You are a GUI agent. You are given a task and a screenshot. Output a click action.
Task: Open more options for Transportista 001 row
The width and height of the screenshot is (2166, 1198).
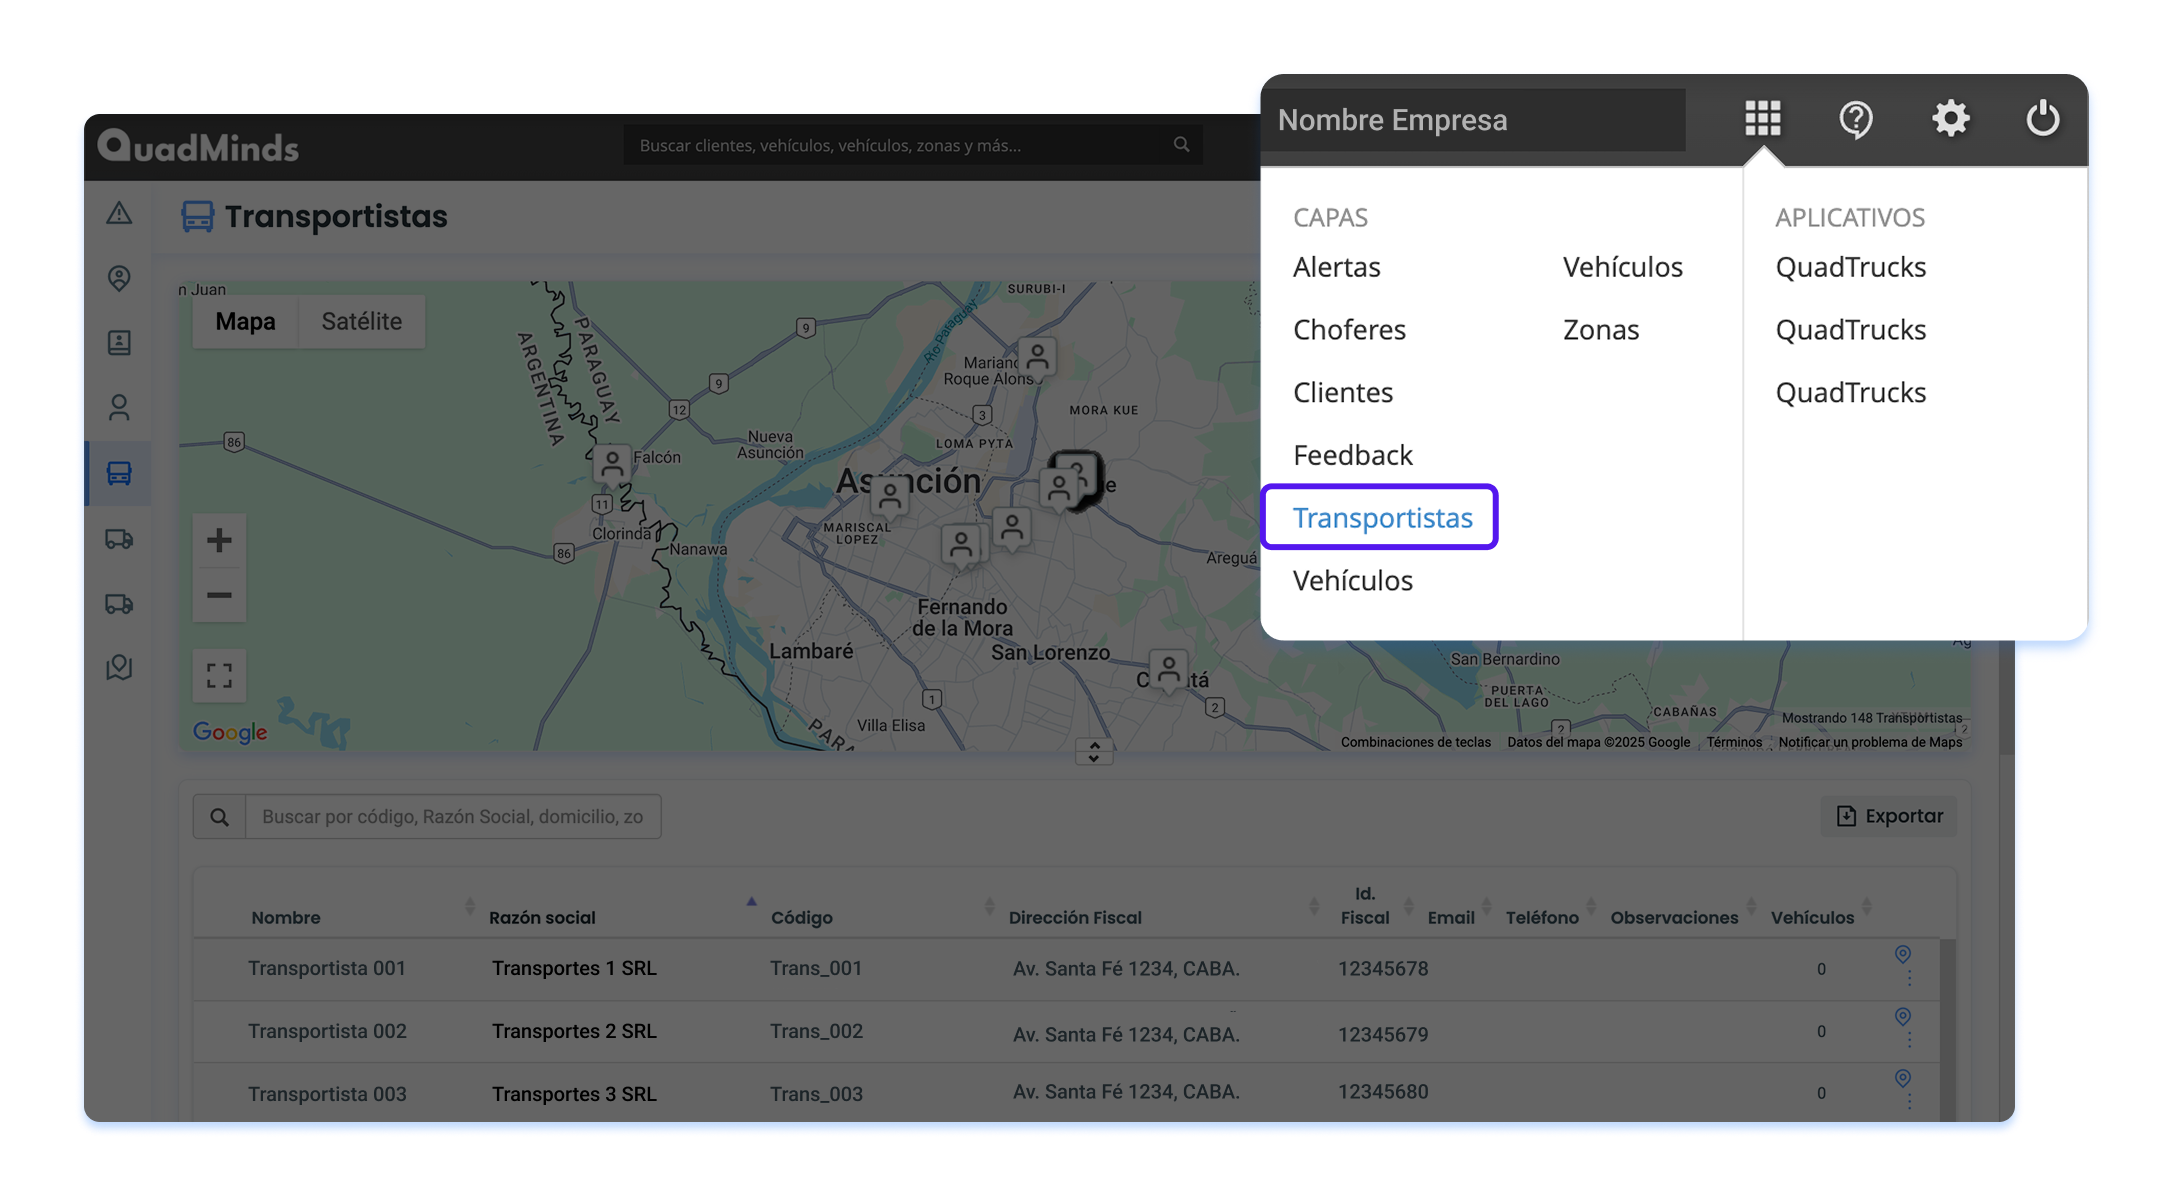point(1909,977)
